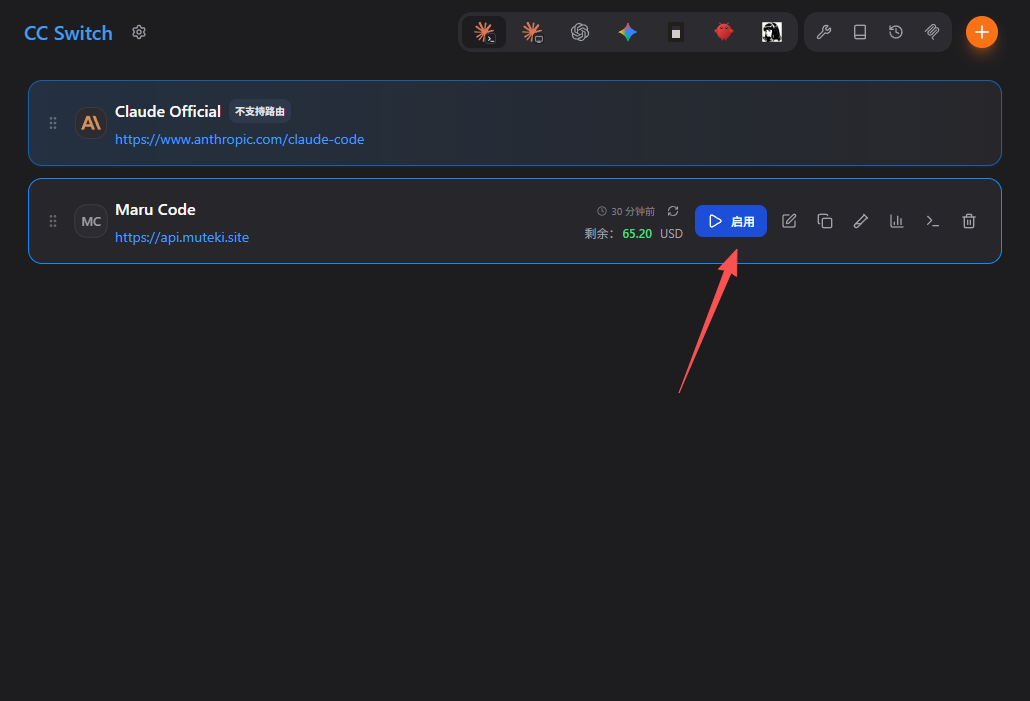Add a new provider with the orange plus button

pyautogui.click(x=982, y=32)
